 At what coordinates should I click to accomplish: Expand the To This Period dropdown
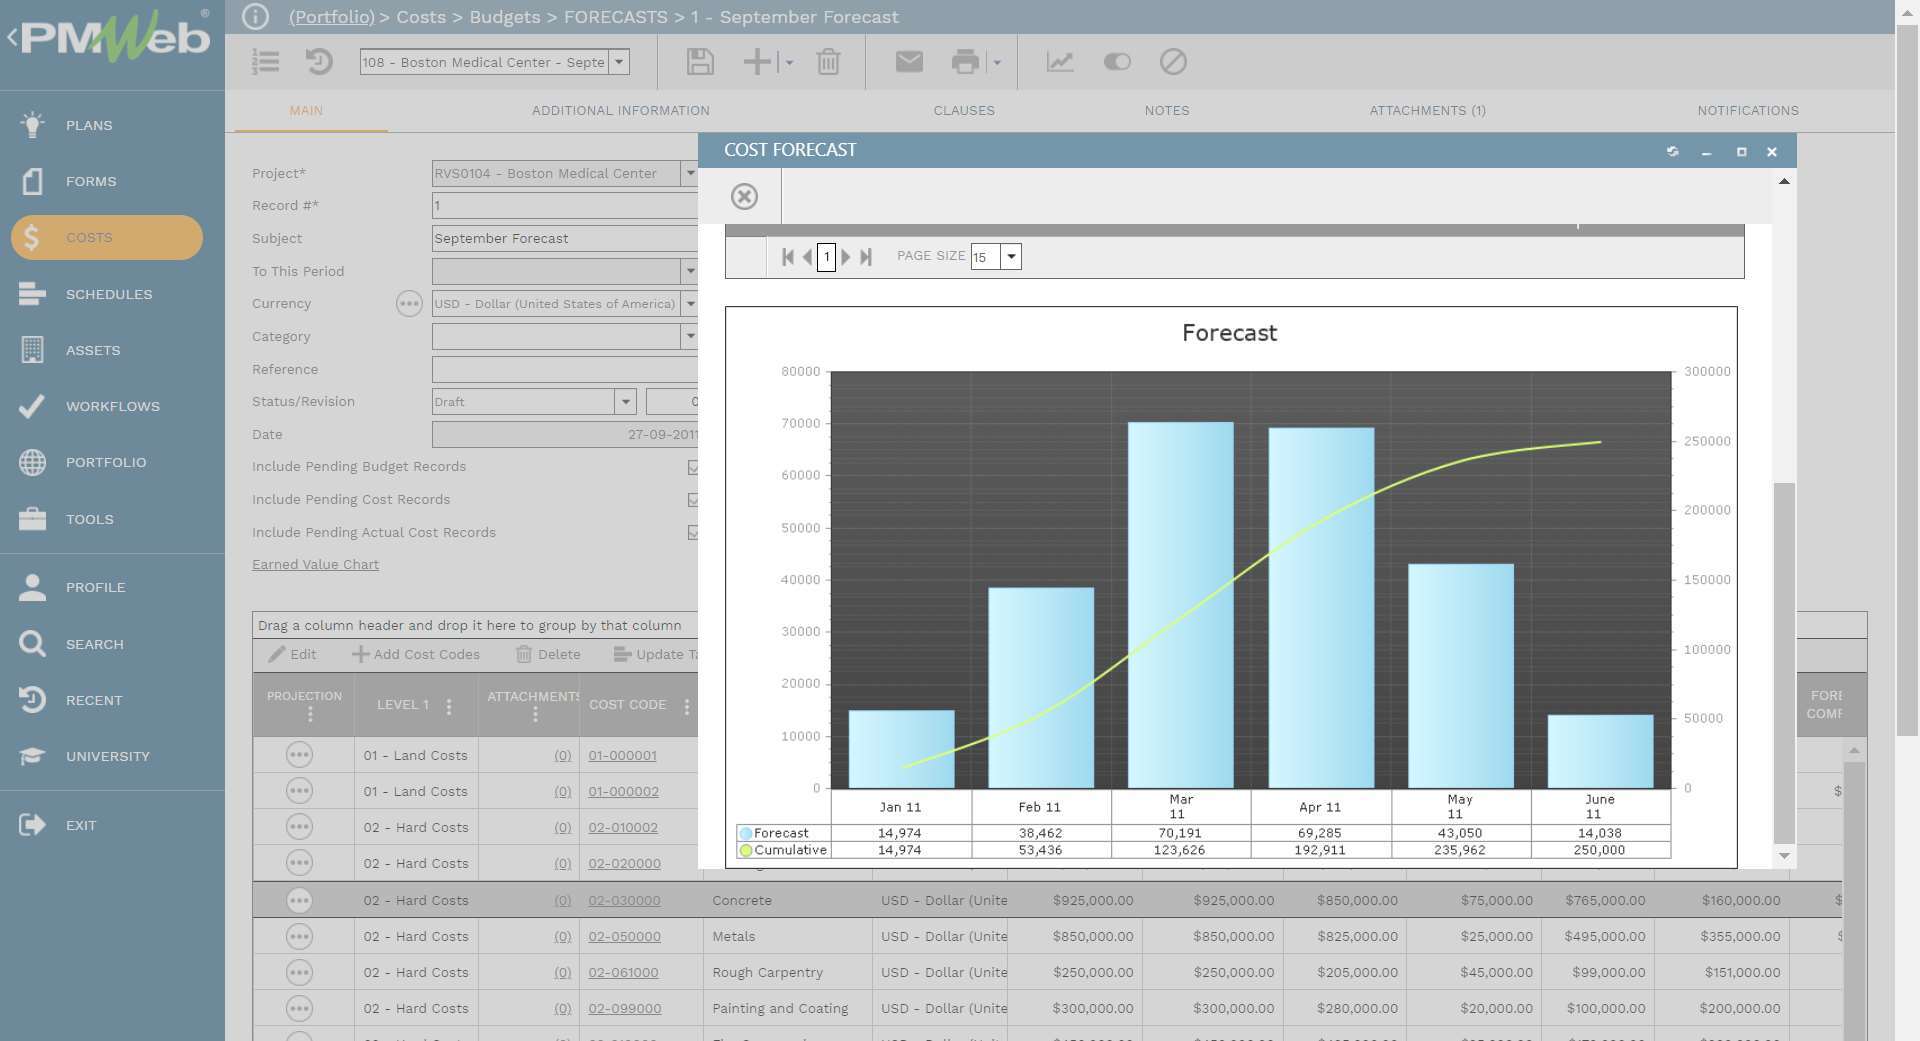click(x=689, y=271)
